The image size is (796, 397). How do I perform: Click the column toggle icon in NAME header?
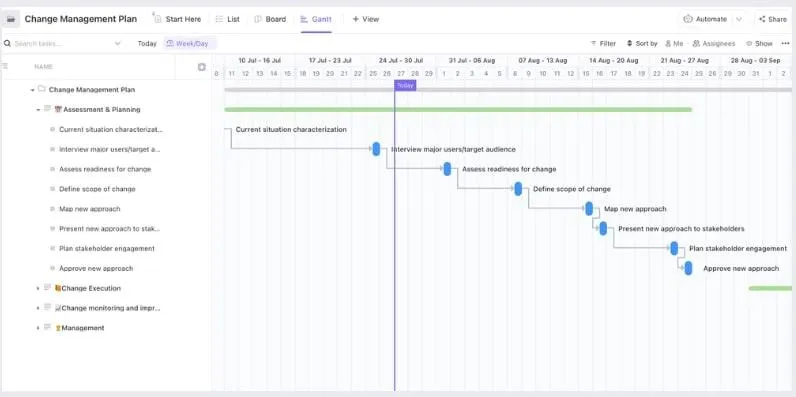click(202, 67)
